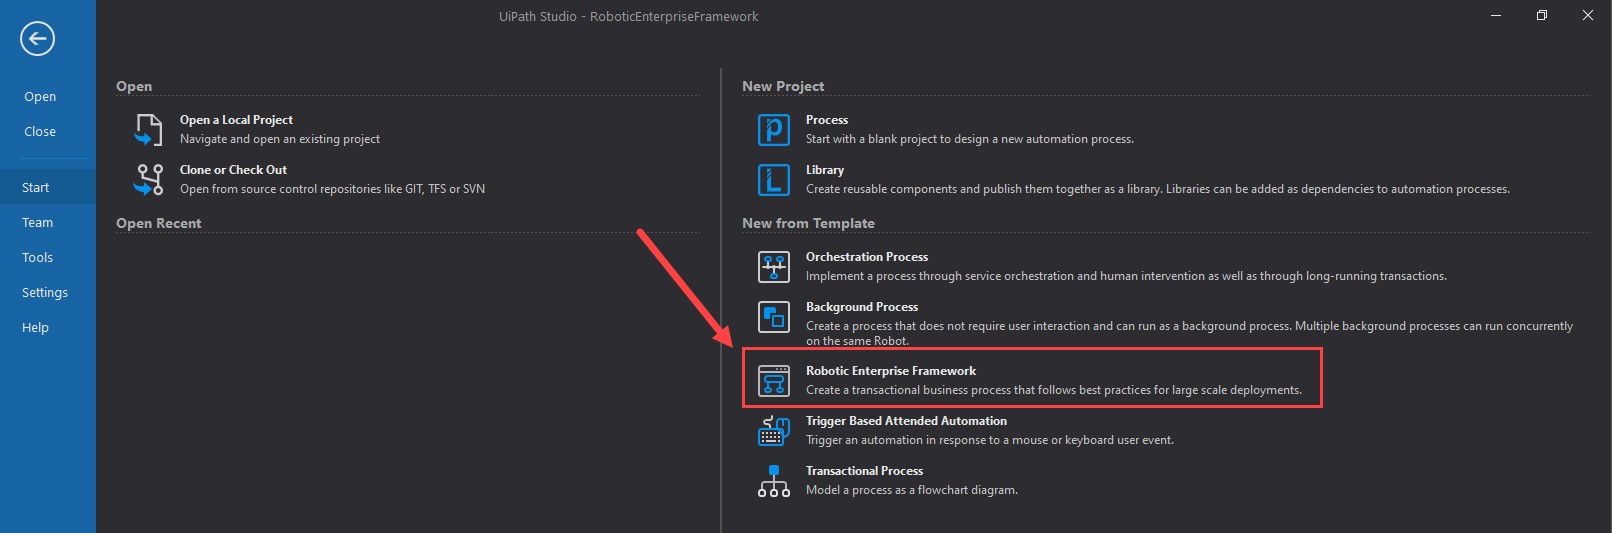
Task: Choose the Transactional Process template title
Action: pos(864,471)
